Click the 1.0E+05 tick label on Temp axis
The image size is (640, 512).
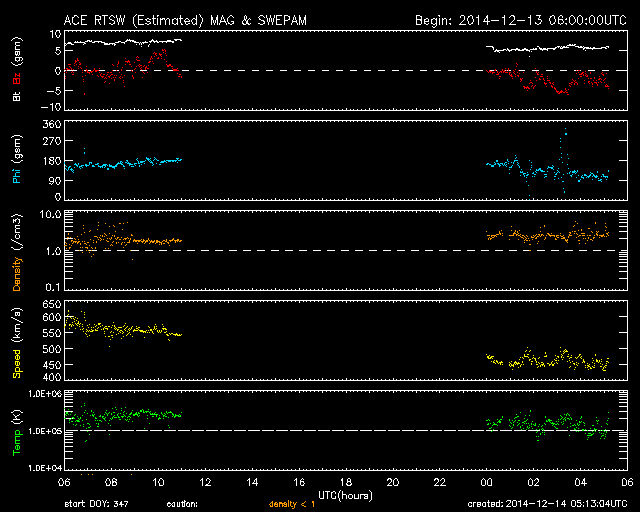point(44,431)
